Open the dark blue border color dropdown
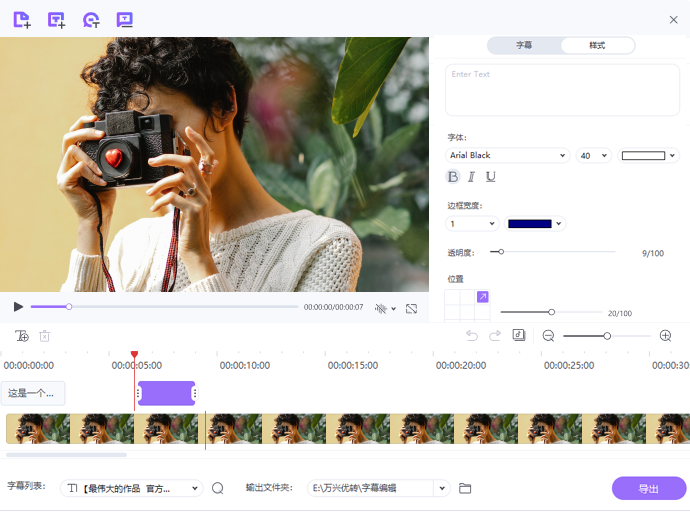Screen dimensions: 690x512 point(535,223)
